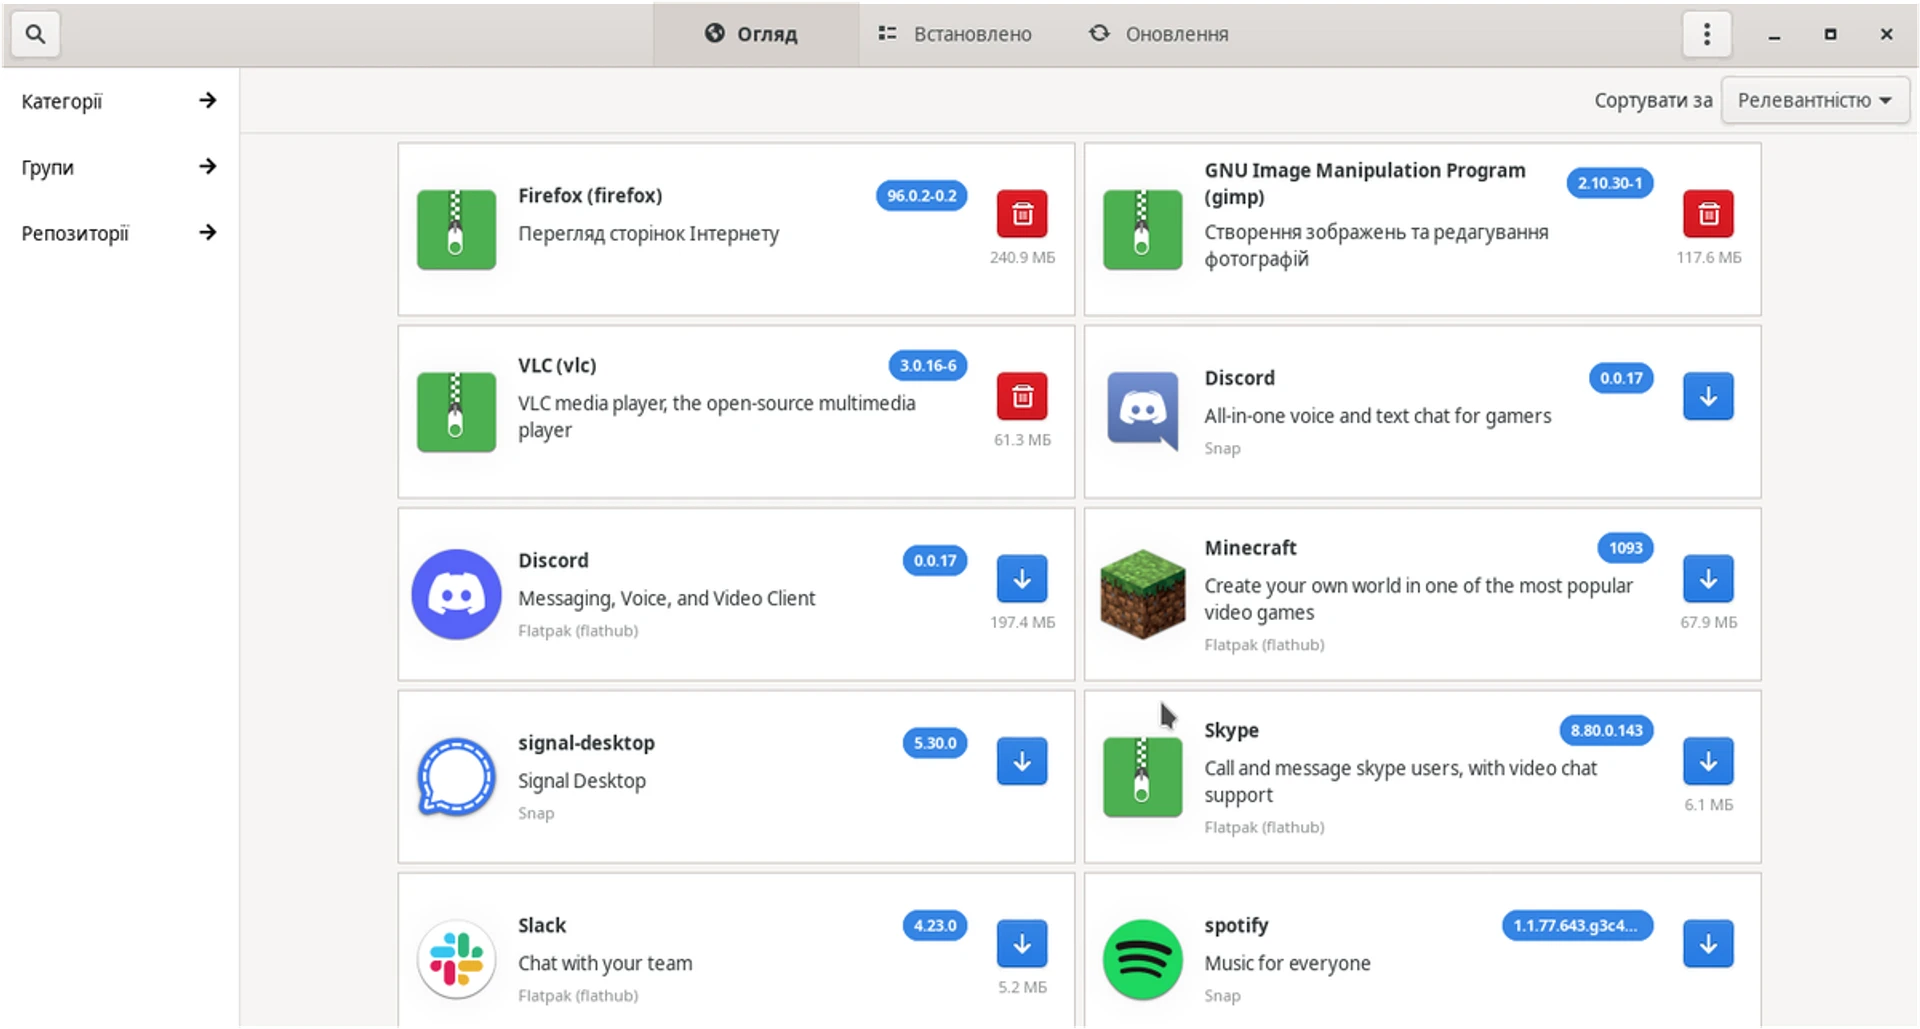Switch to the Оновлення tab
The image size is (1920, 1029).
(x=1160, y=34)
